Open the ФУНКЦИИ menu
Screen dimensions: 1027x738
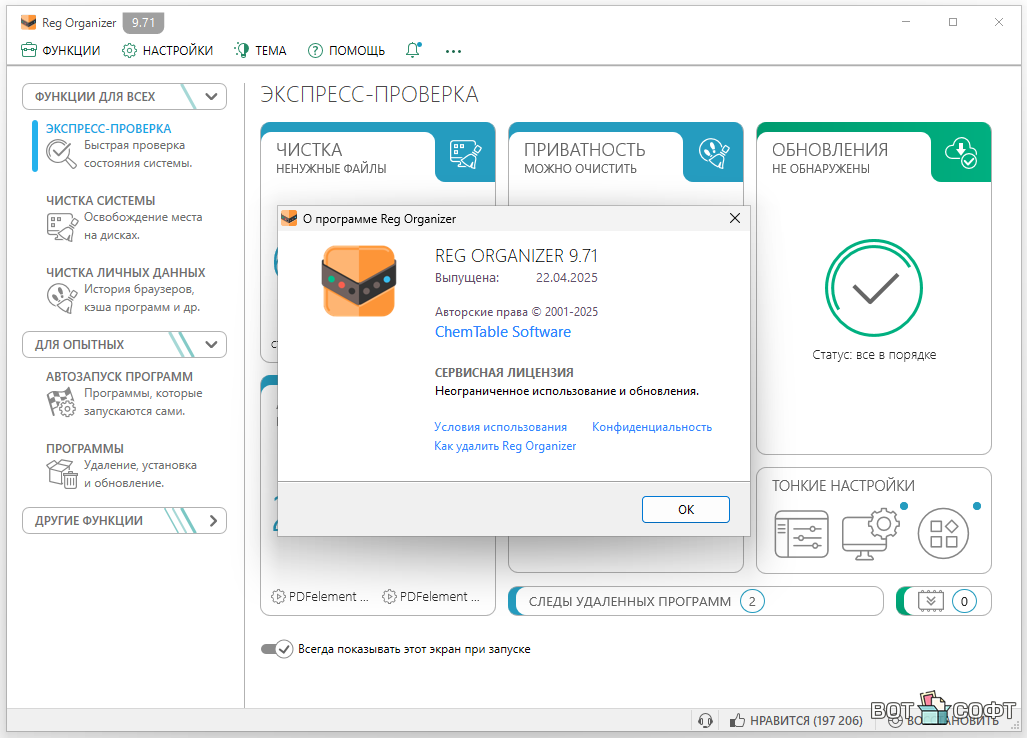pyautogui.click(x=60, y=50)
